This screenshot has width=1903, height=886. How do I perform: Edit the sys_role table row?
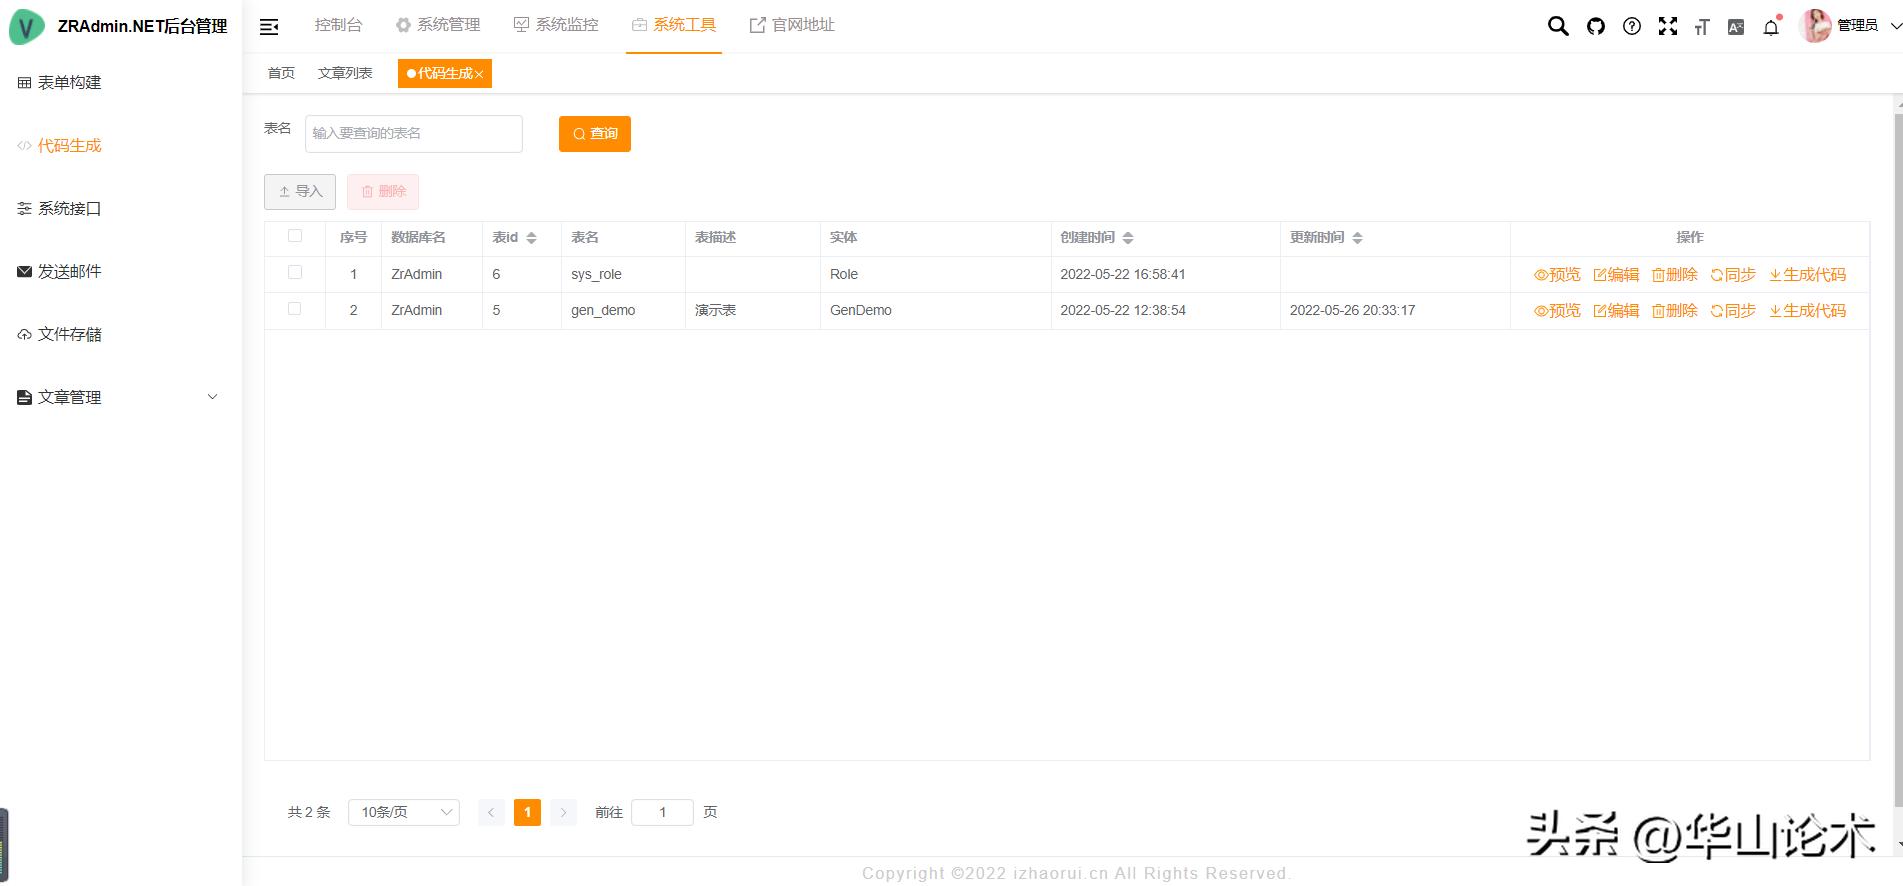(x=1616, y=274)
